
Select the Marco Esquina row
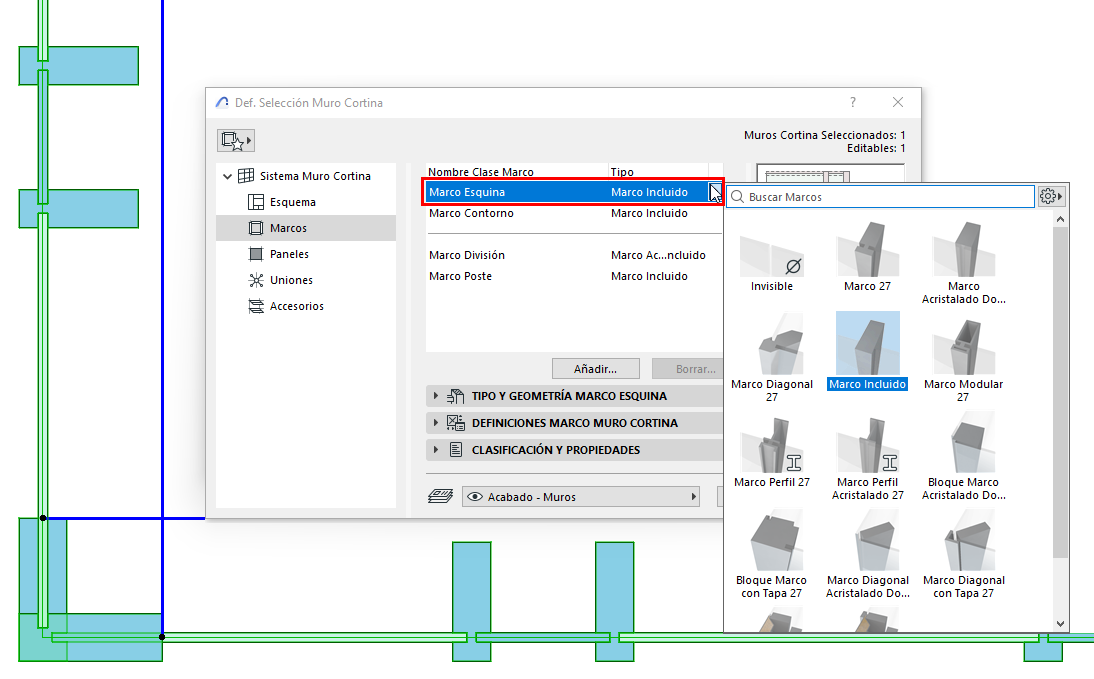[x=573, y=192]
